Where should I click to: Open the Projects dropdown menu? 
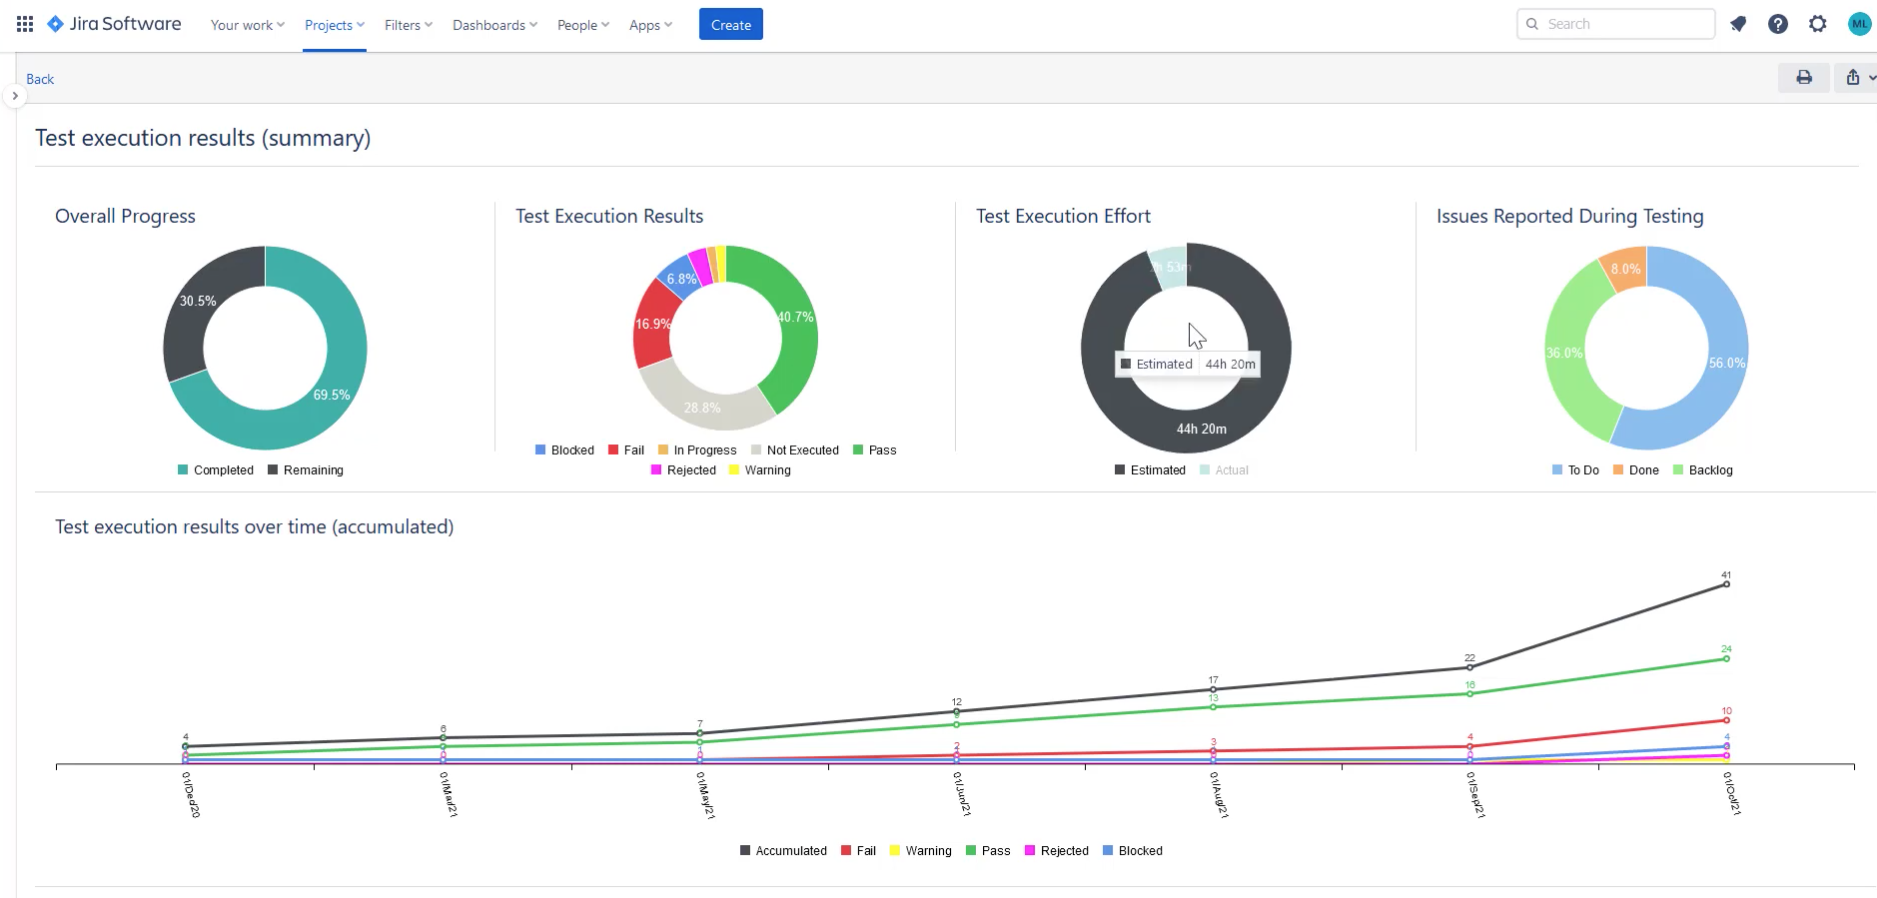(x=334, y=25)
